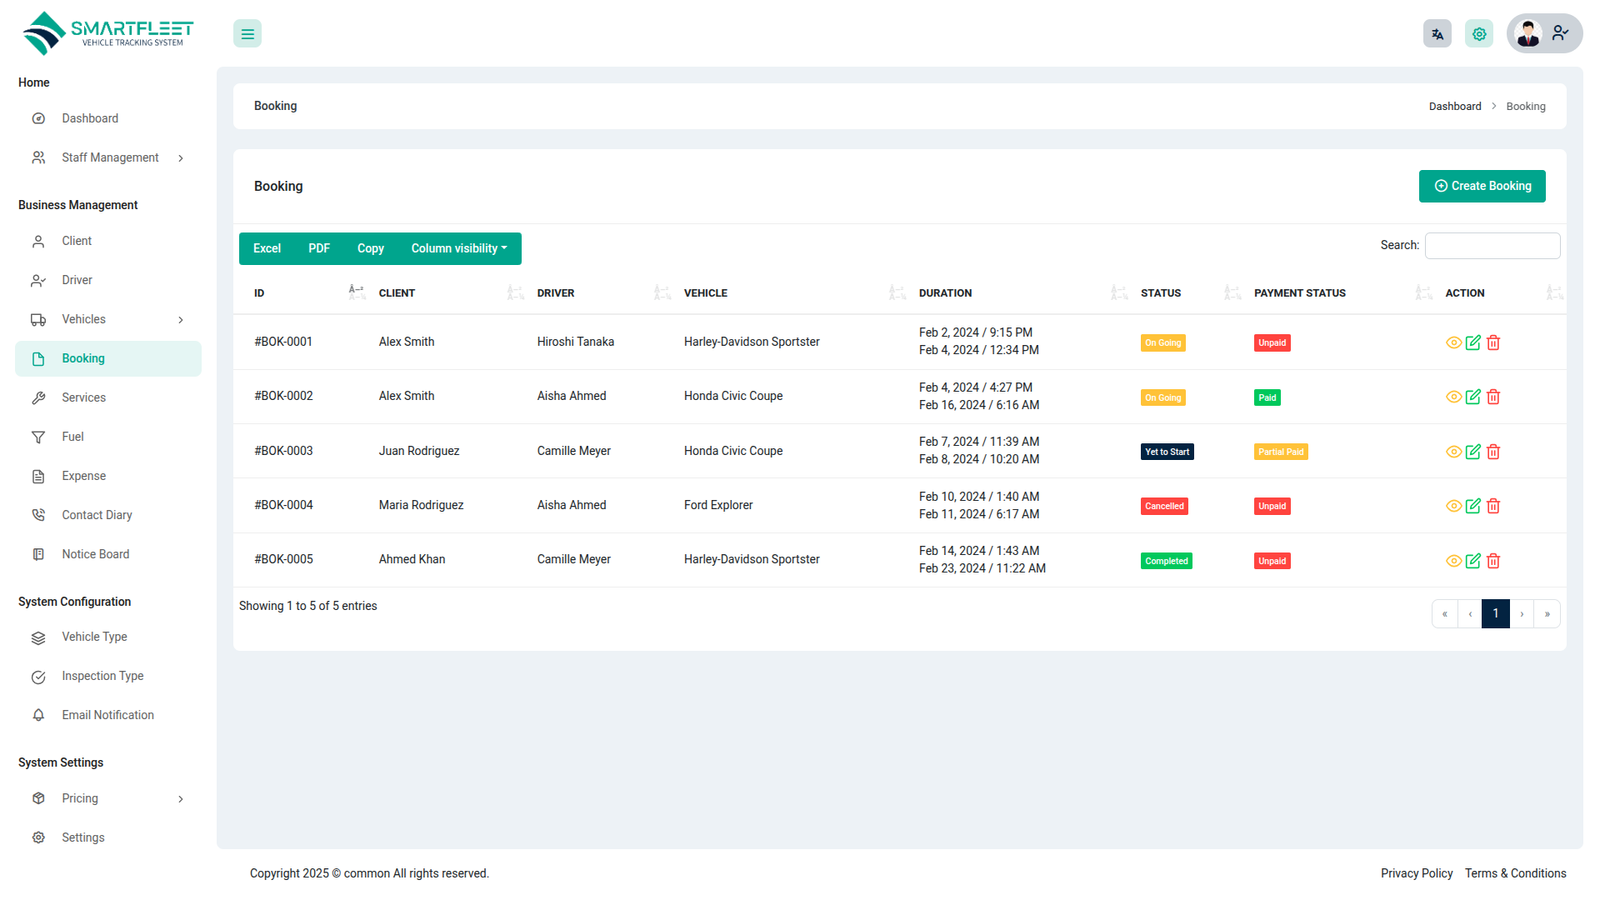Viewport: 1600px width, 900px height.
Task: Click the Create Booking button
Action: tap(1481, 186)
